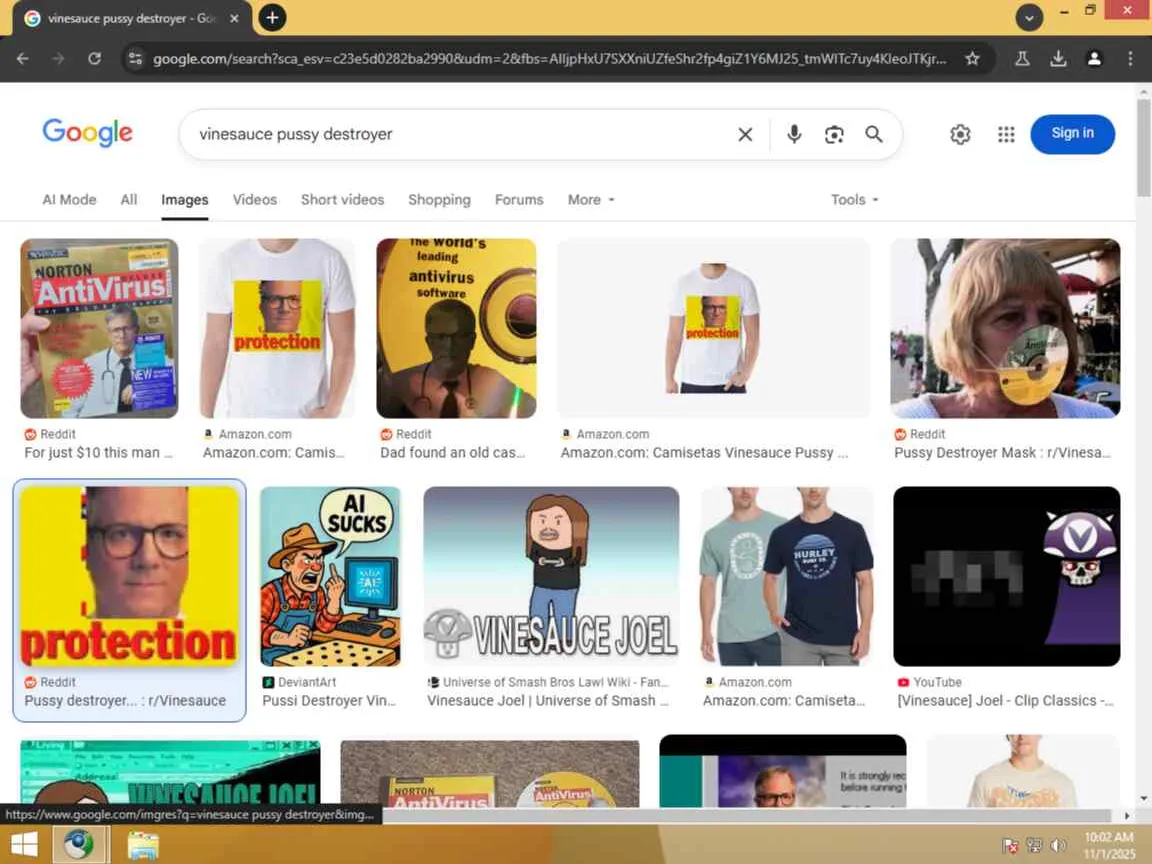The height and width of the screenshot is (864, 1152).
Task: Open 'Vinesauce Joel | Universe of Smash' link
Action: [x=548, y=701]
